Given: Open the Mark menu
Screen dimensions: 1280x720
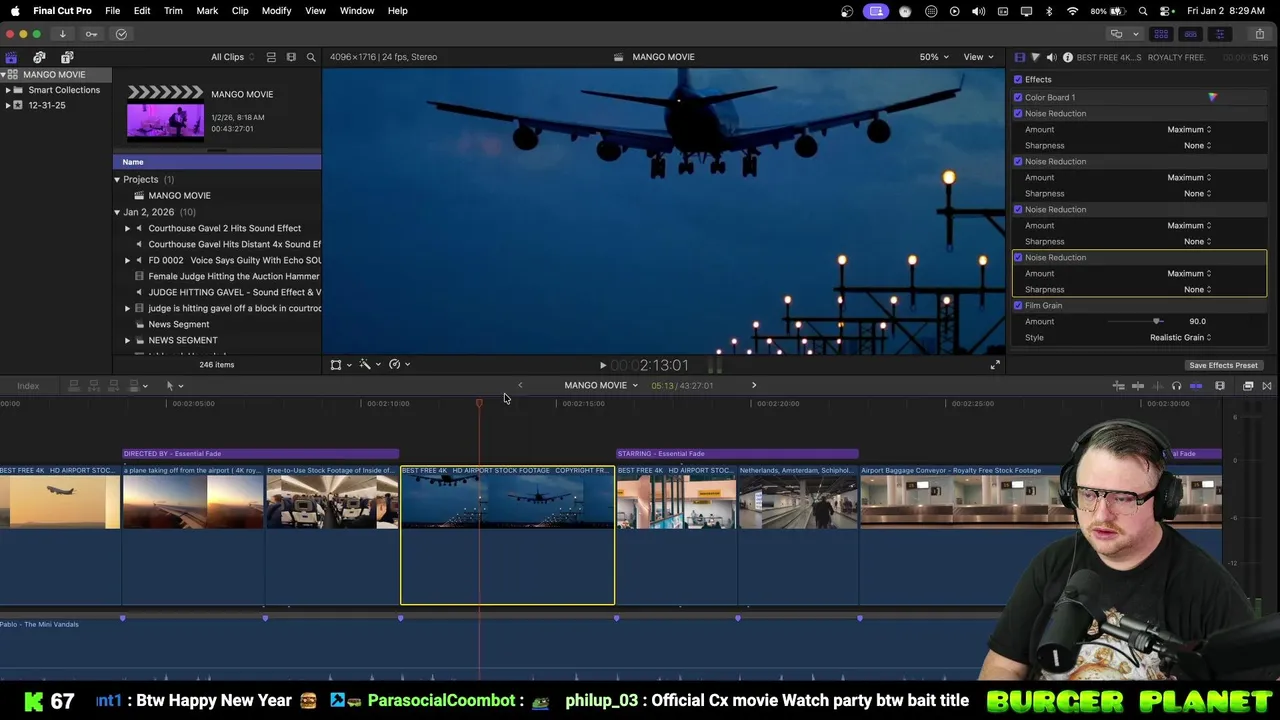Looking at the screenshot, I should [207, 11].
